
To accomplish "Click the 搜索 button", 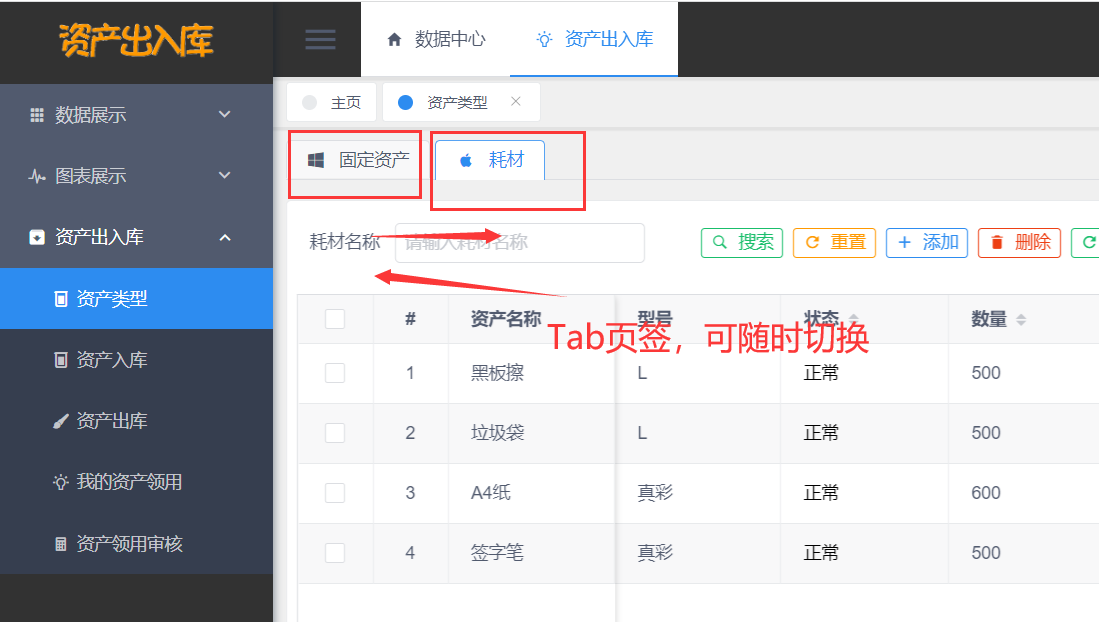I will pos(742,243).
